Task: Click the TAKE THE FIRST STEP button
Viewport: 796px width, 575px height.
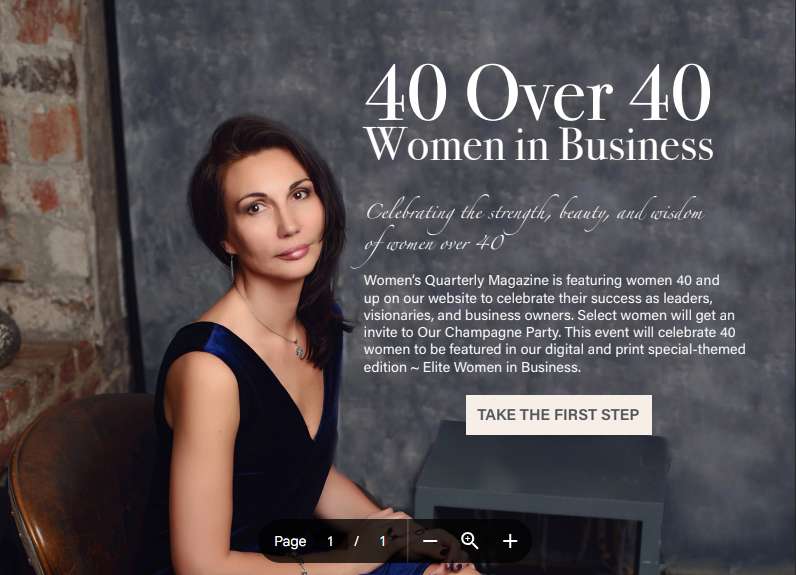Action: pyautogui.click(x=558, y=415)
